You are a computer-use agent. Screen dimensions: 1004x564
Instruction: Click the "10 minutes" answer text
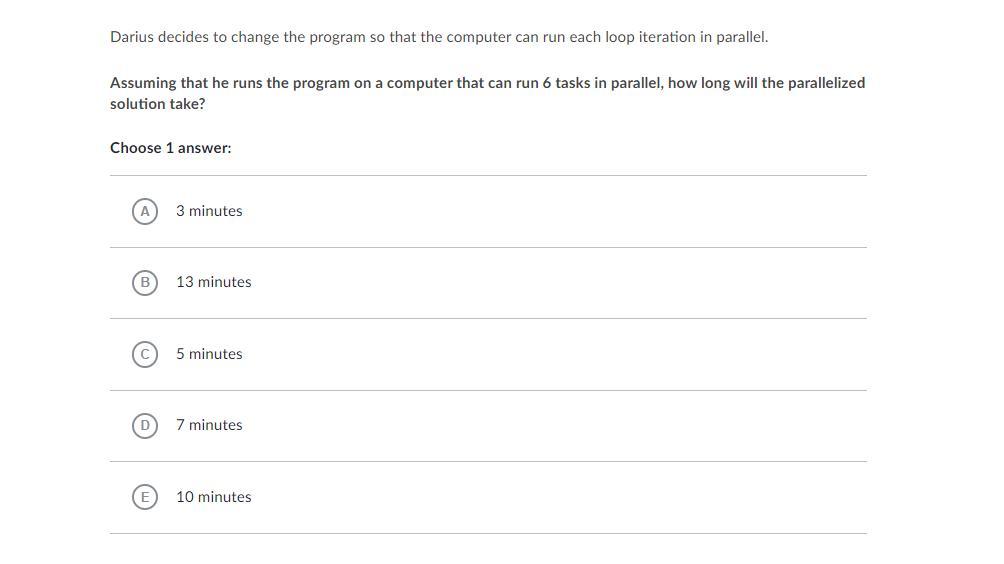coord(214,496)
